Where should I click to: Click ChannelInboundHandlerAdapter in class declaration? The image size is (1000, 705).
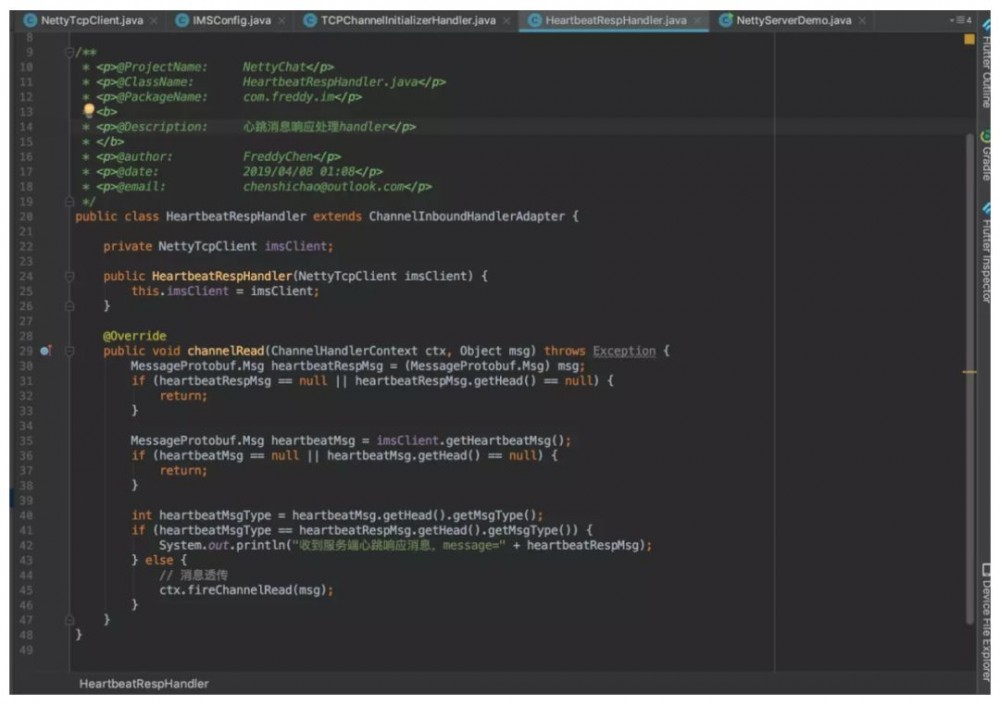[x=466, y=216]
